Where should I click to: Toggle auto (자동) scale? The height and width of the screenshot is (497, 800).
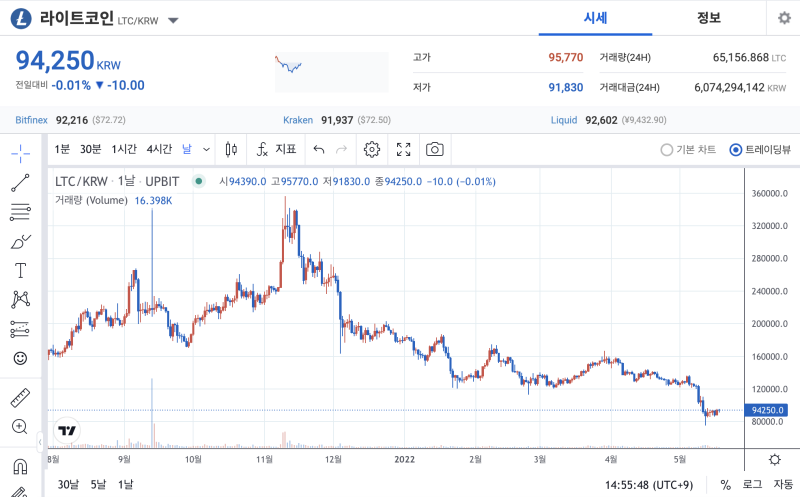pyautogui.click(x=783, y=484)
